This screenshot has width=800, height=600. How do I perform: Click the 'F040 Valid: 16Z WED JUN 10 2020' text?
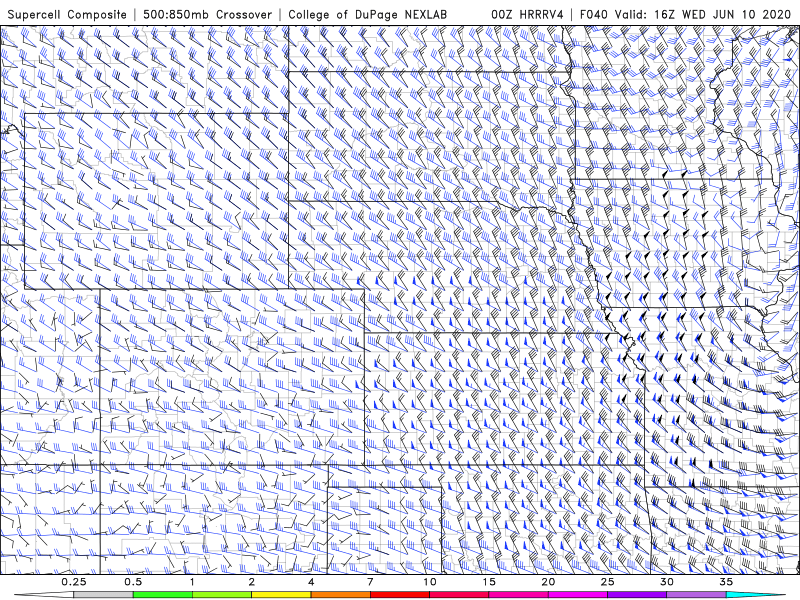point(685,14)
